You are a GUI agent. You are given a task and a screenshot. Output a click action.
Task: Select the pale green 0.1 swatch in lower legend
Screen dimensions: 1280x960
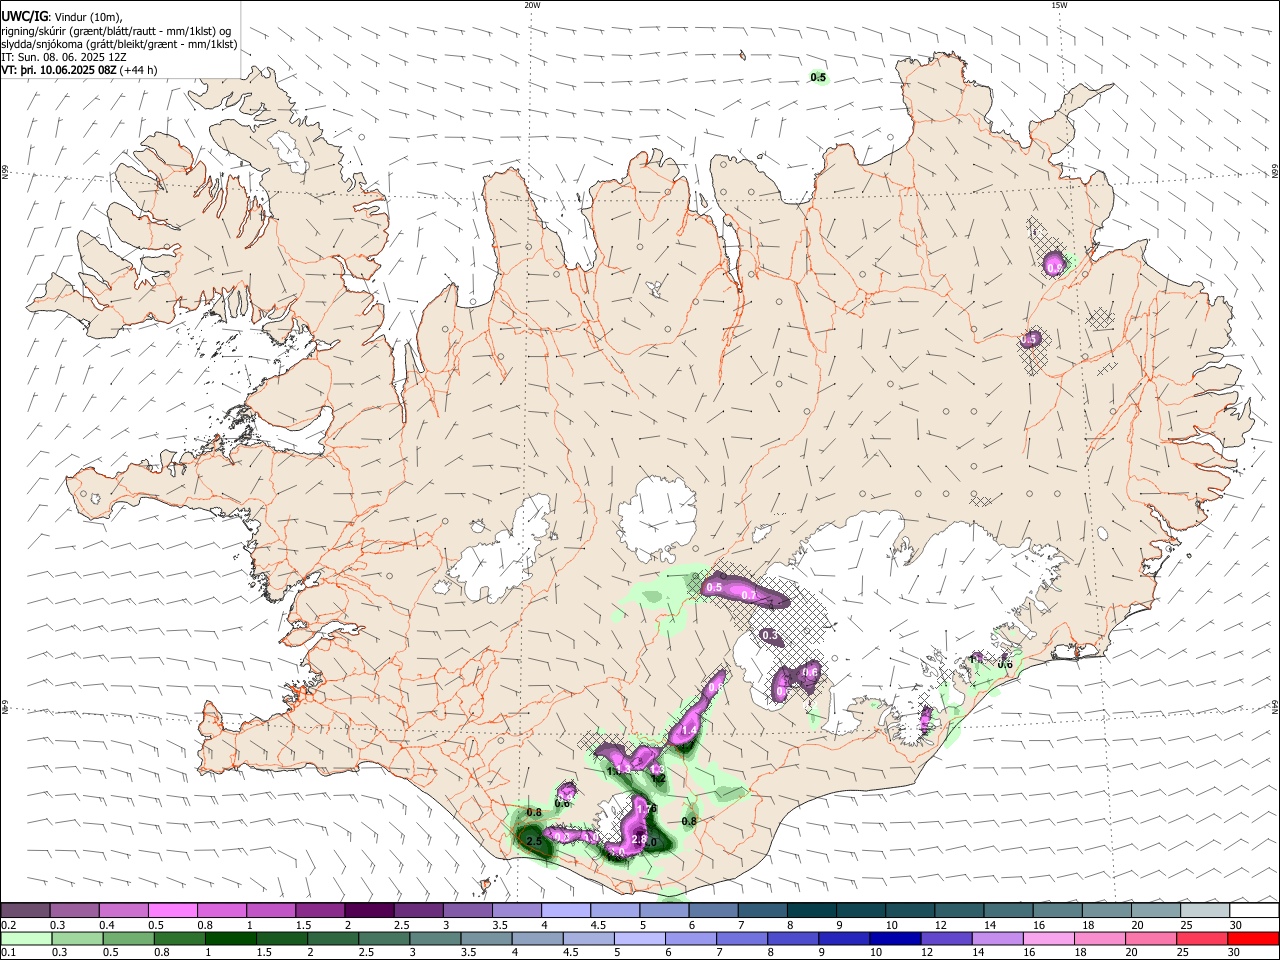(25, 938)
